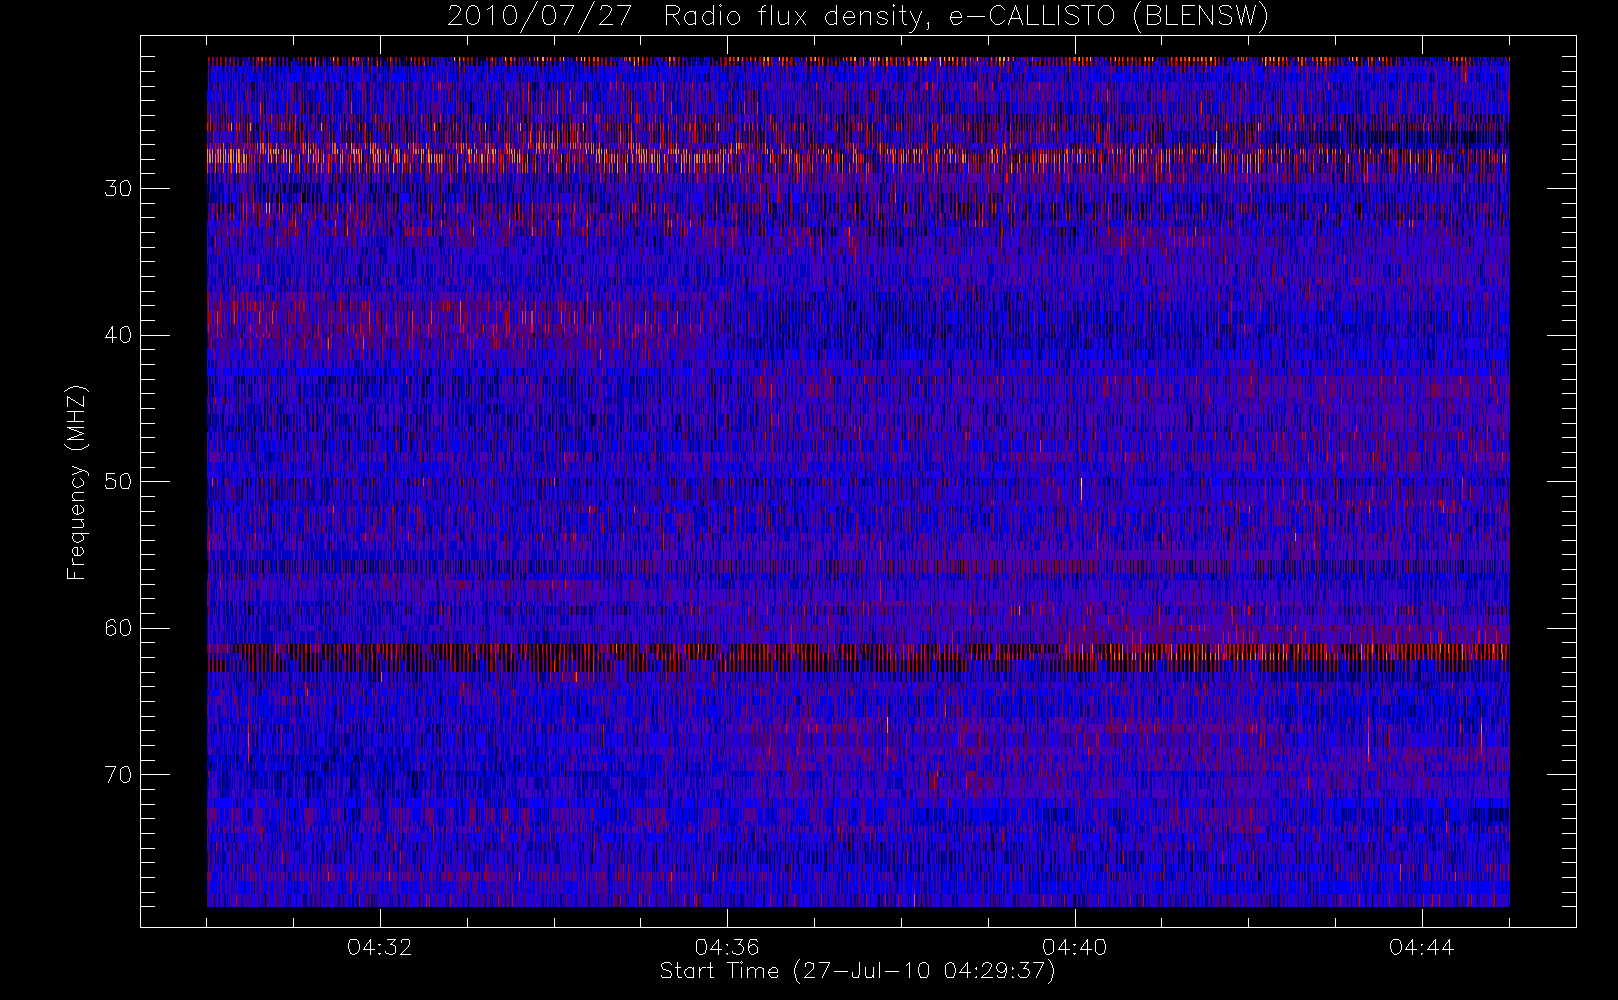
Task: Select the 'Frequency (MHZ)' axis label
Action: click(77, 483)
